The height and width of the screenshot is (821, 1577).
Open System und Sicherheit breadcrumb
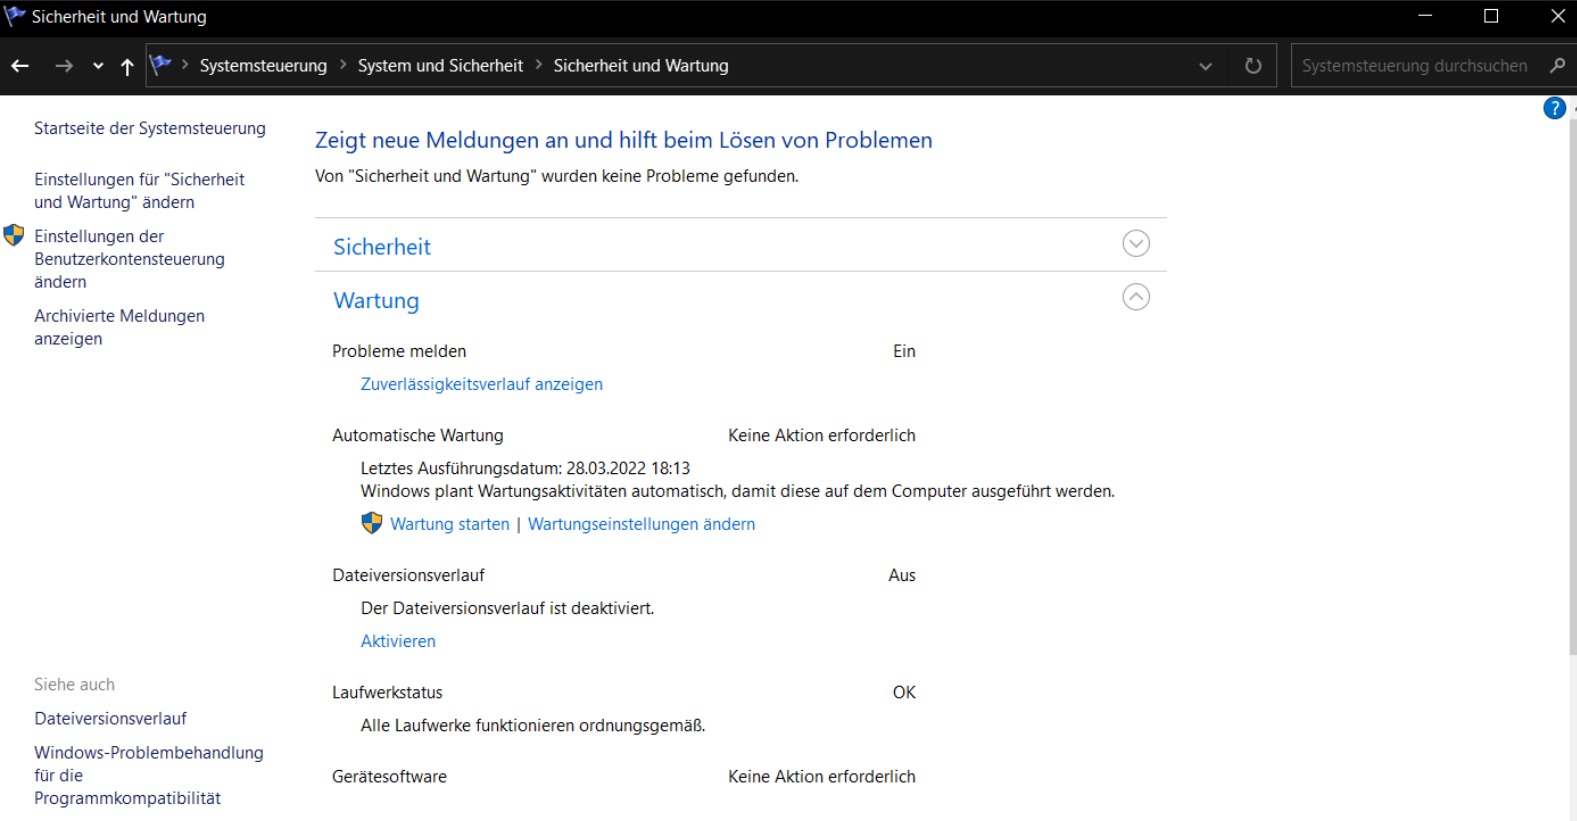click(440, 65)
